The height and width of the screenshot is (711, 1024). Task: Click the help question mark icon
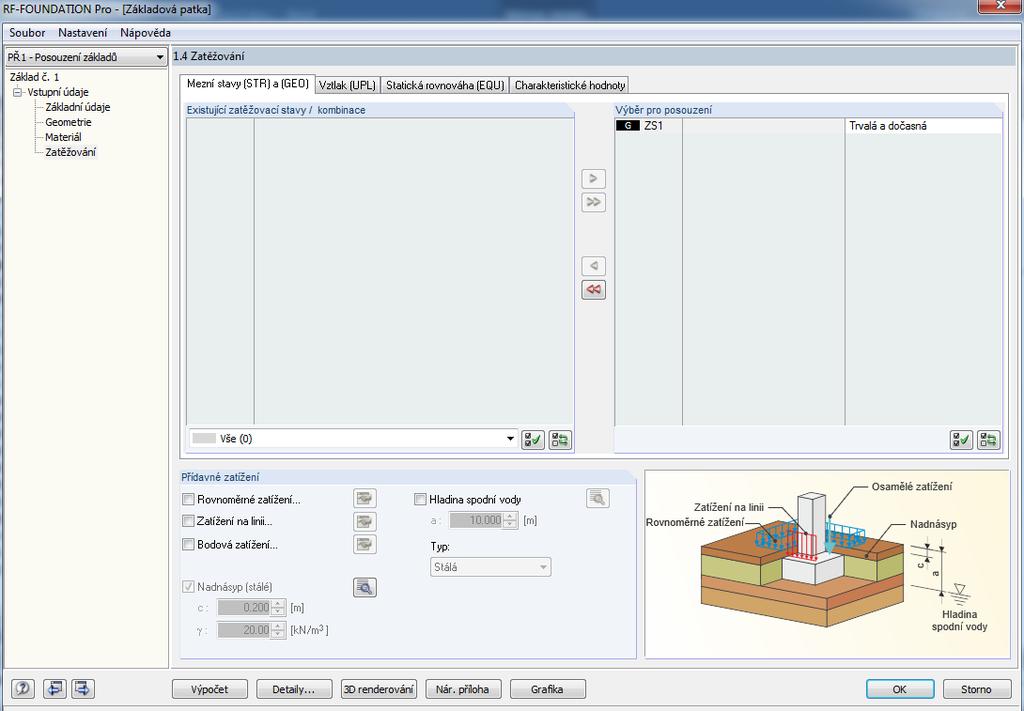(x=24, y=688)
